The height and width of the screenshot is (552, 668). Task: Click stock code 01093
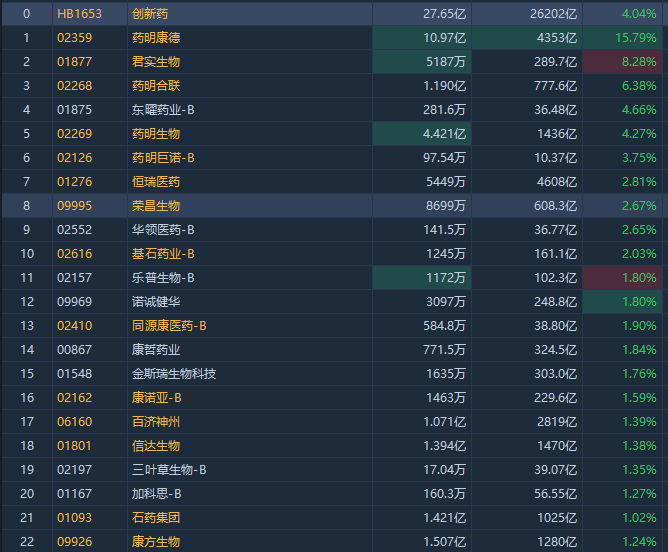point(75,518)
